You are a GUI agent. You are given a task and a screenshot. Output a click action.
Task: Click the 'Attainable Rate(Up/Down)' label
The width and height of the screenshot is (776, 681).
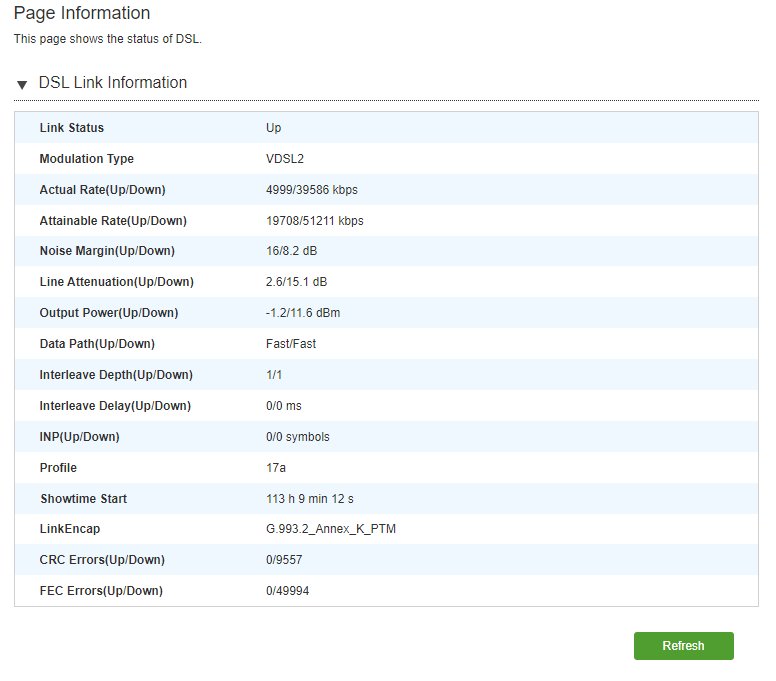tap(113, 221)
